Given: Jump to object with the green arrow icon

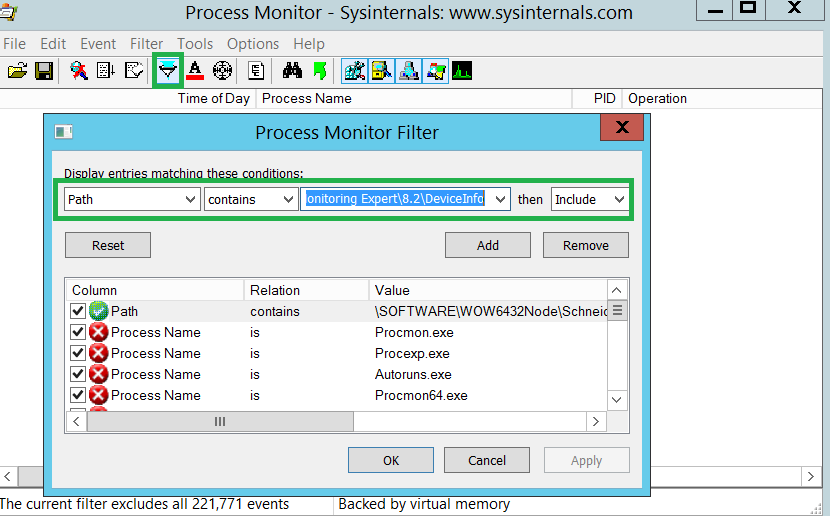Looking at the screenshot, I should tap(320, 70).
